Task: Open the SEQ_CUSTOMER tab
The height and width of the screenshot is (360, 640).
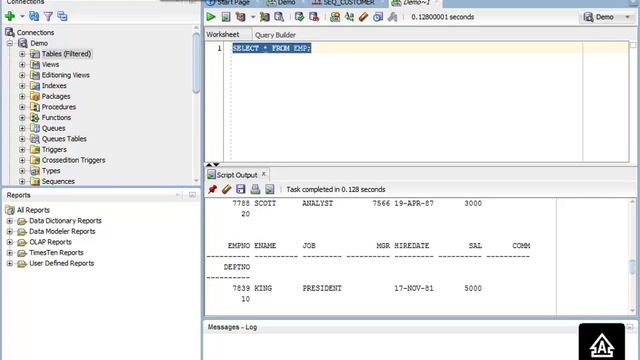Action: [344, 2]
